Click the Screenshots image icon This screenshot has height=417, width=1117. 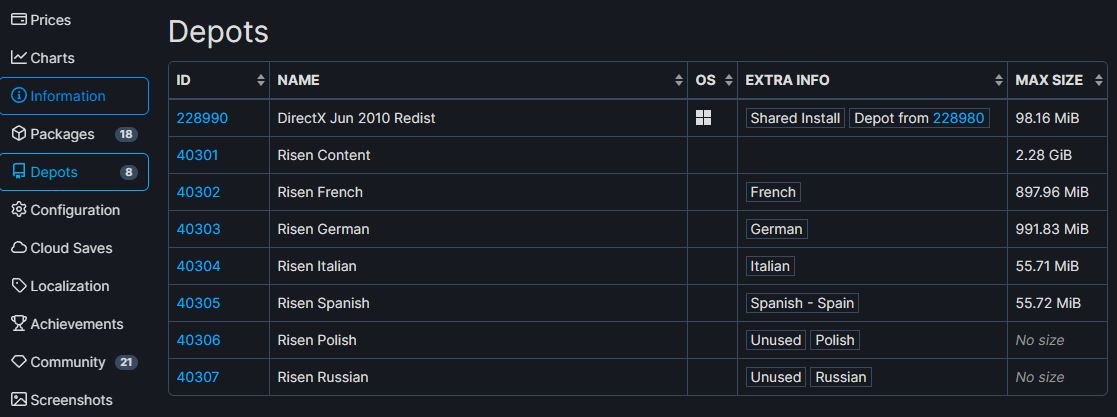[x=19, y=400]
